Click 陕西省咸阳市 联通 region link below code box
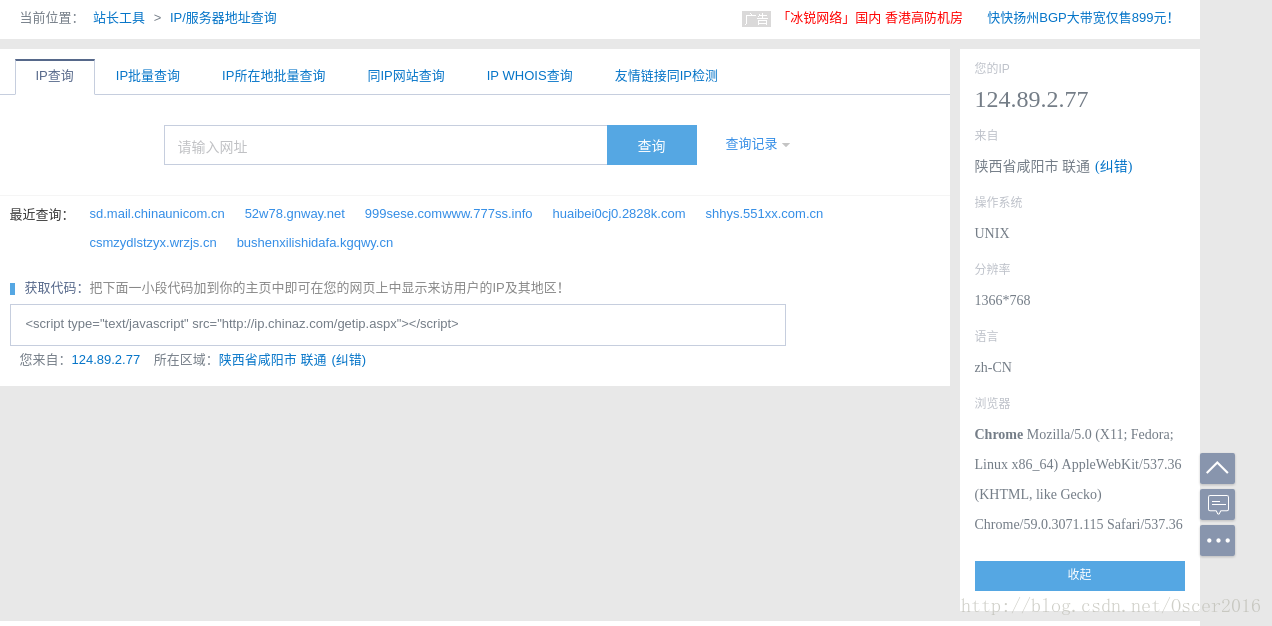The image size is (1272, 626). [x=273, y=360]
